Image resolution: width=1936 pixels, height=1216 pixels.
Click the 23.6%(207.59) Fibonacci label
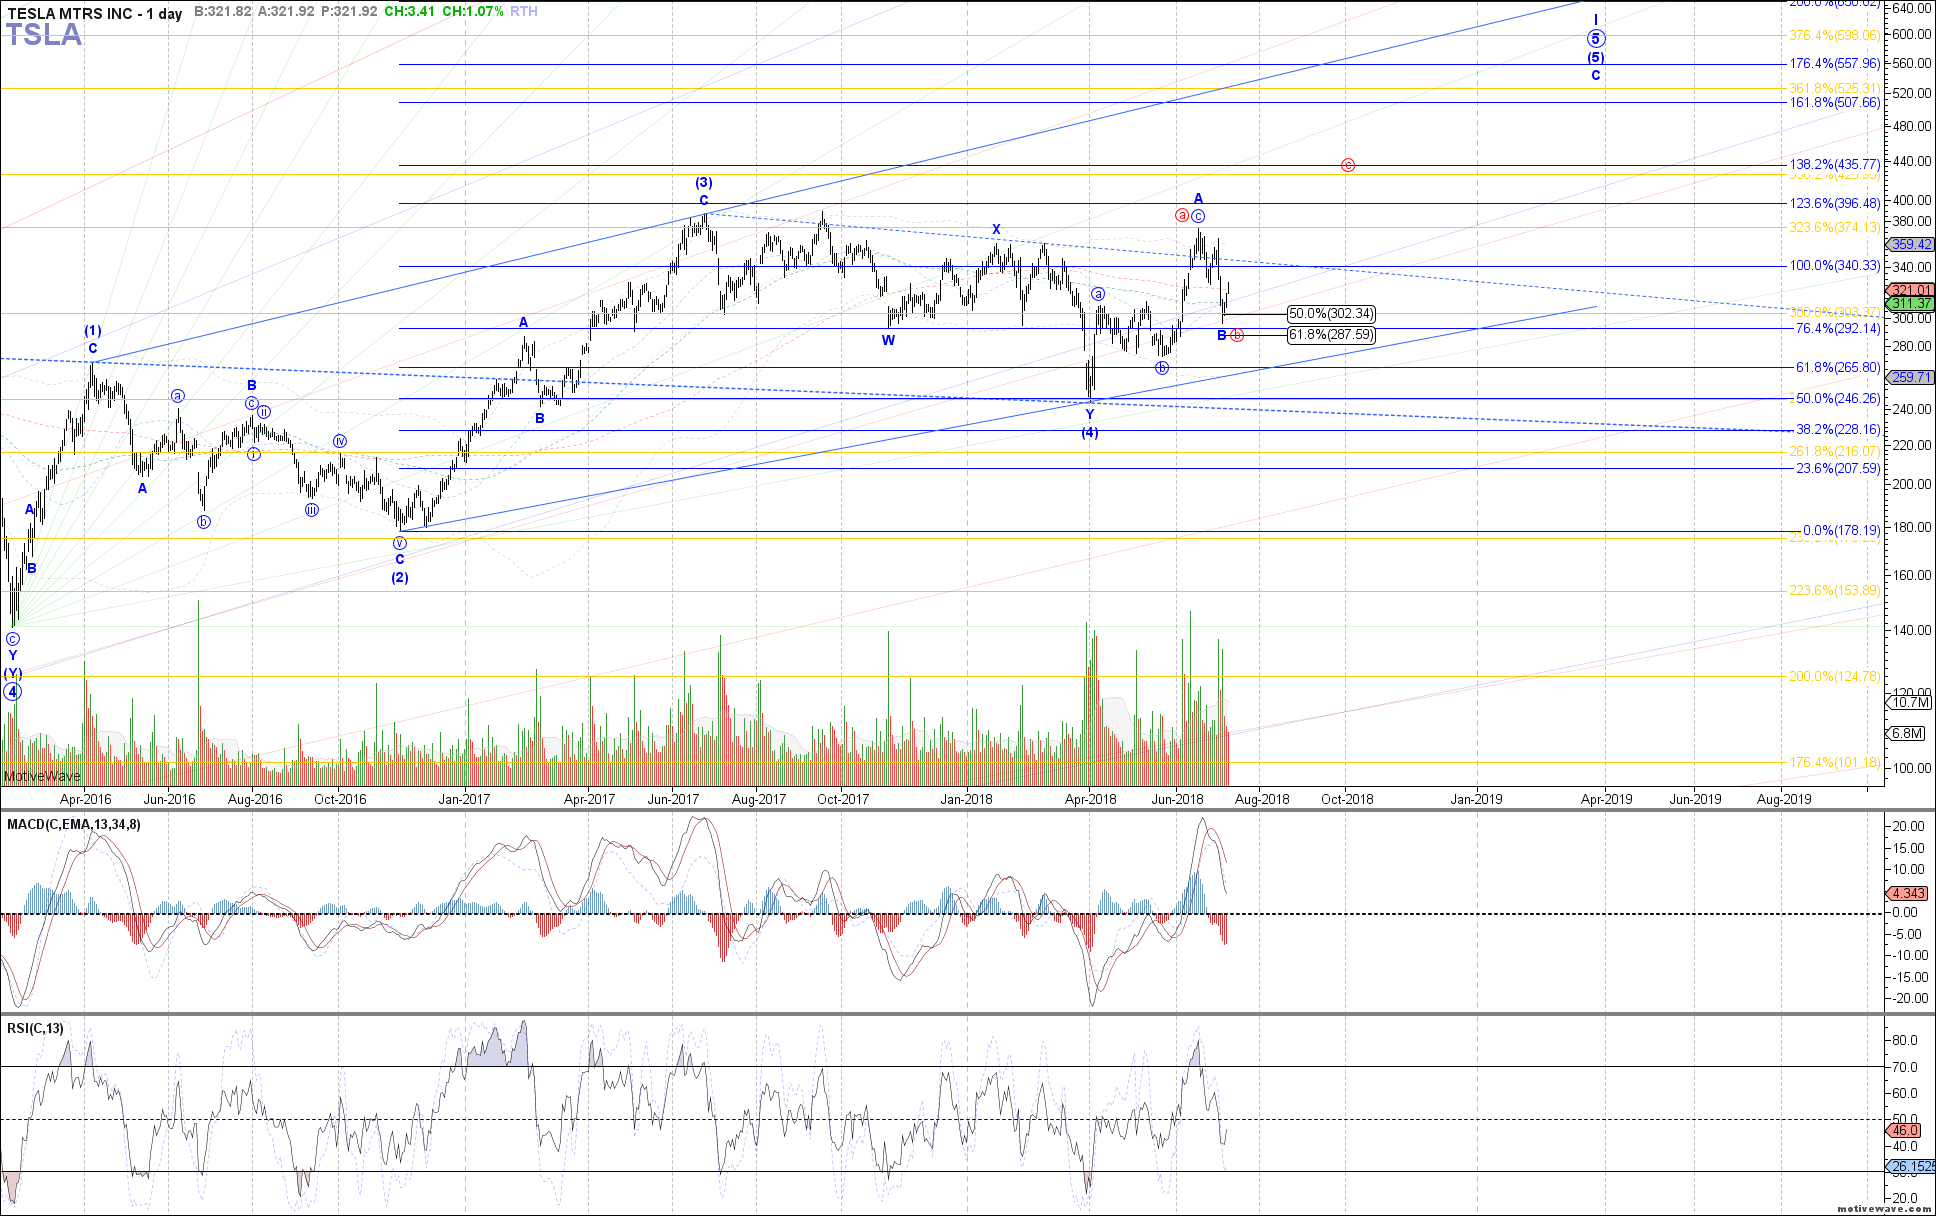(1837, 469)
